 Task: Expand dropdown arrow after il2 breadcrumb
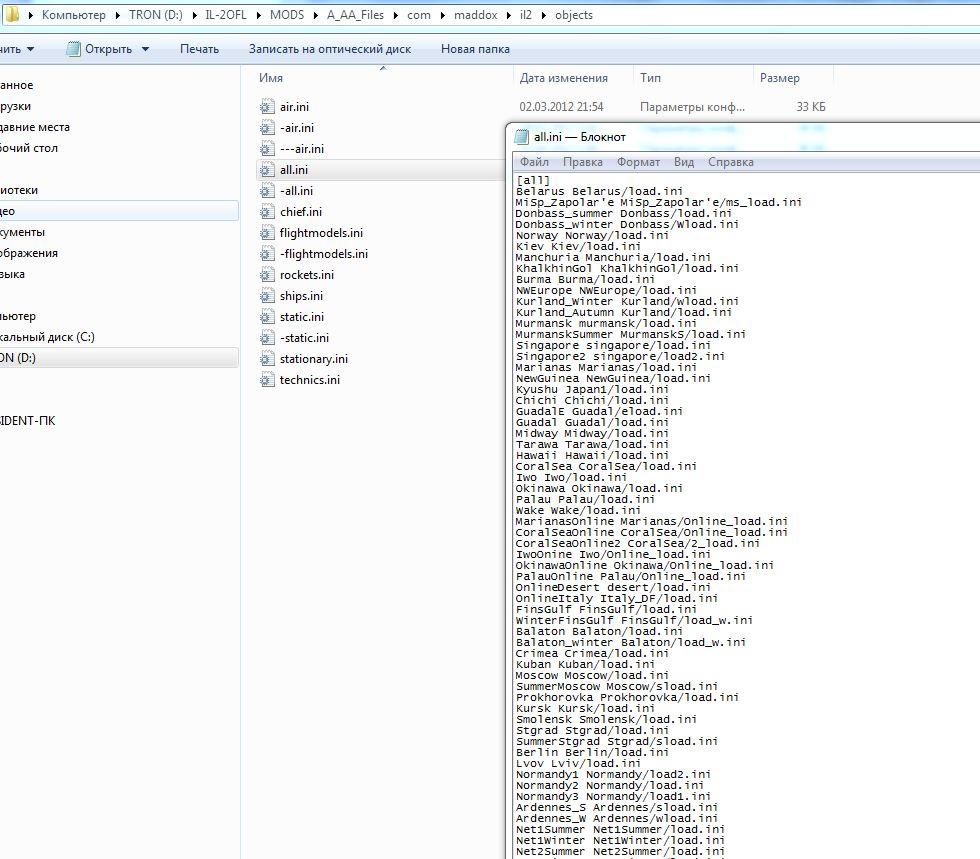pyautogui.click(x=543, y=15)
